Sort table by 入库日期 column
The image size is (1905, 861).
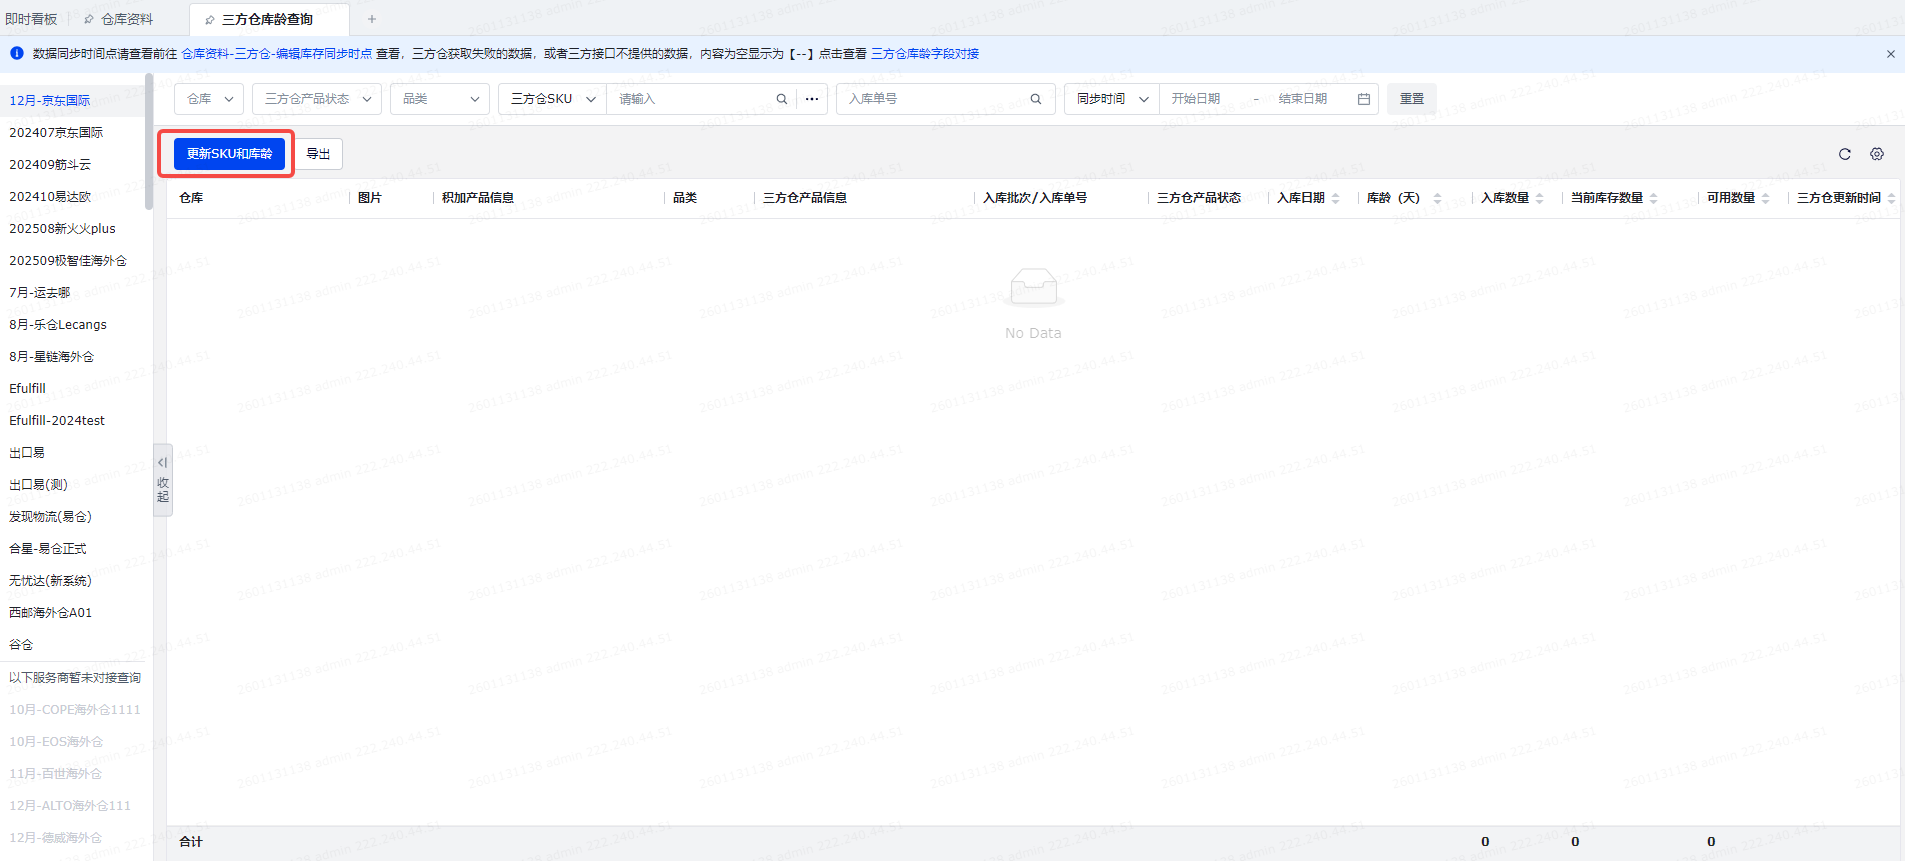[x=1335, y=198]
